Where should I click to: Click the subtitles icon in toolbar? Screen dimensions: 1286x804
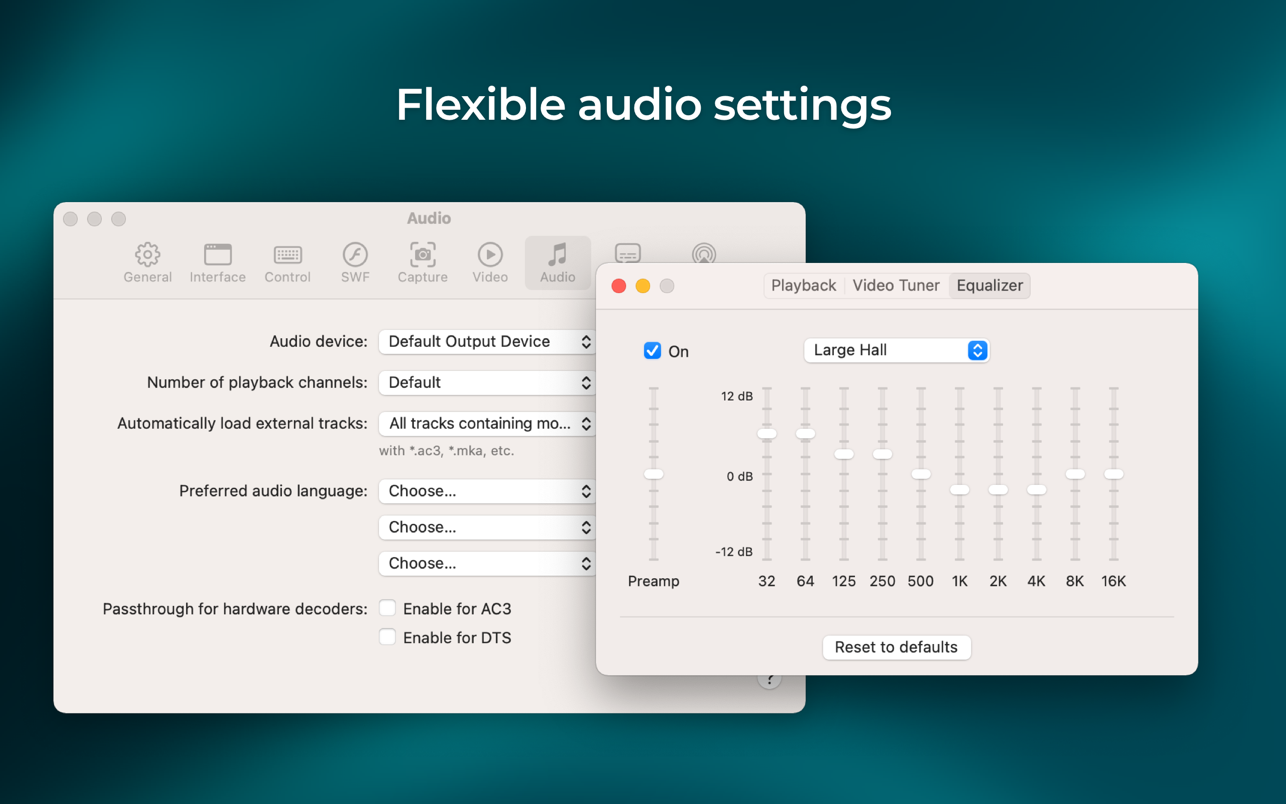pyautogui.click(x=628, y=253)
